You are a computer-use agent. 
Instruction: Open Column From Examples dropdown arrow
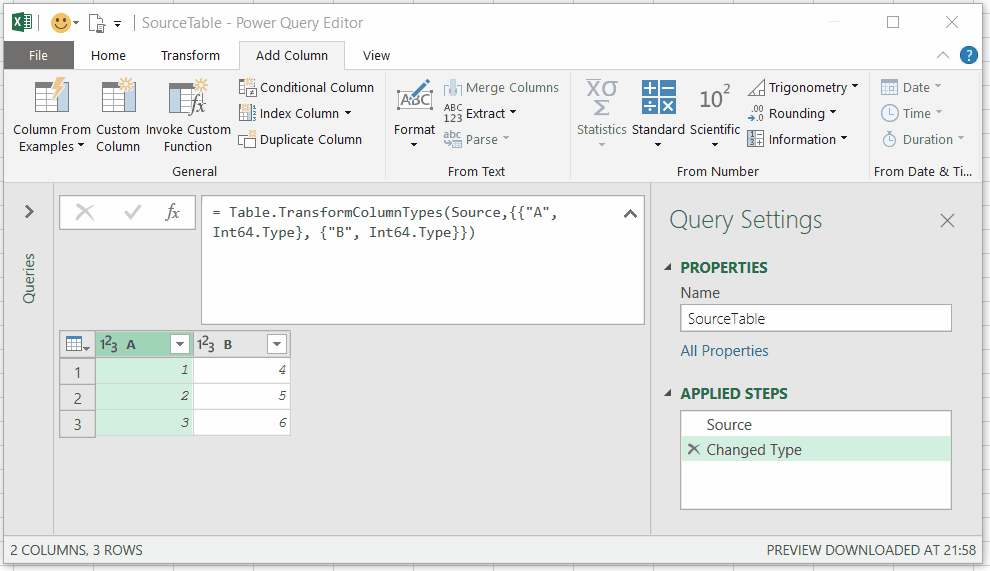point(81,147)
